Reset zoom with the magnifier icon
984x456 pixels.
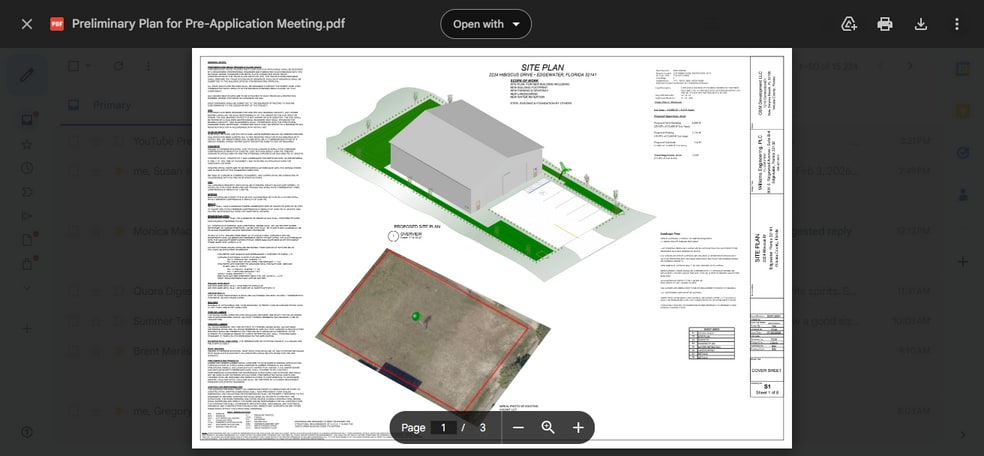click(x=548, y=427)
